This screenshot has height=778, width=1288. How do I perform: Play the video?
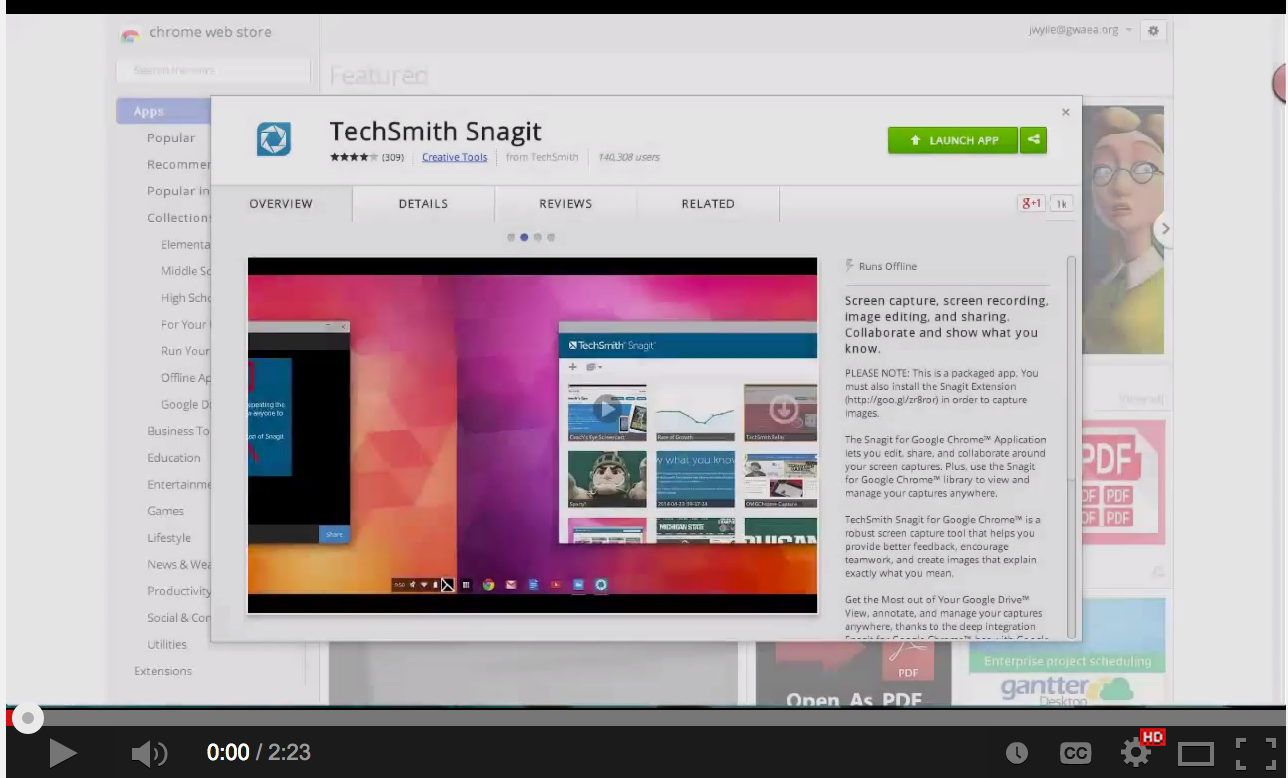tap(63, 753)
